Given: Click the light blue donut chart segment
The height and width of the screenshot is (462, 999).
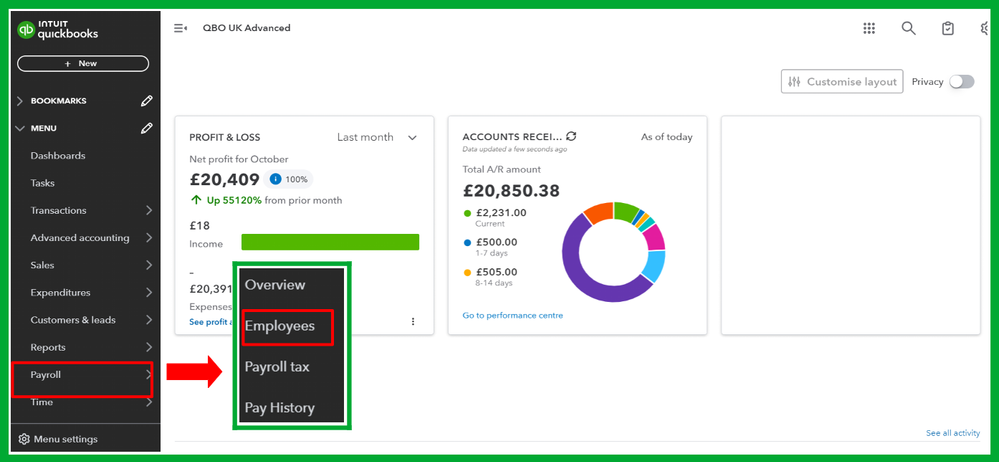Looking at the screenshot, I should pyautogui.click(x=654, y=266).
